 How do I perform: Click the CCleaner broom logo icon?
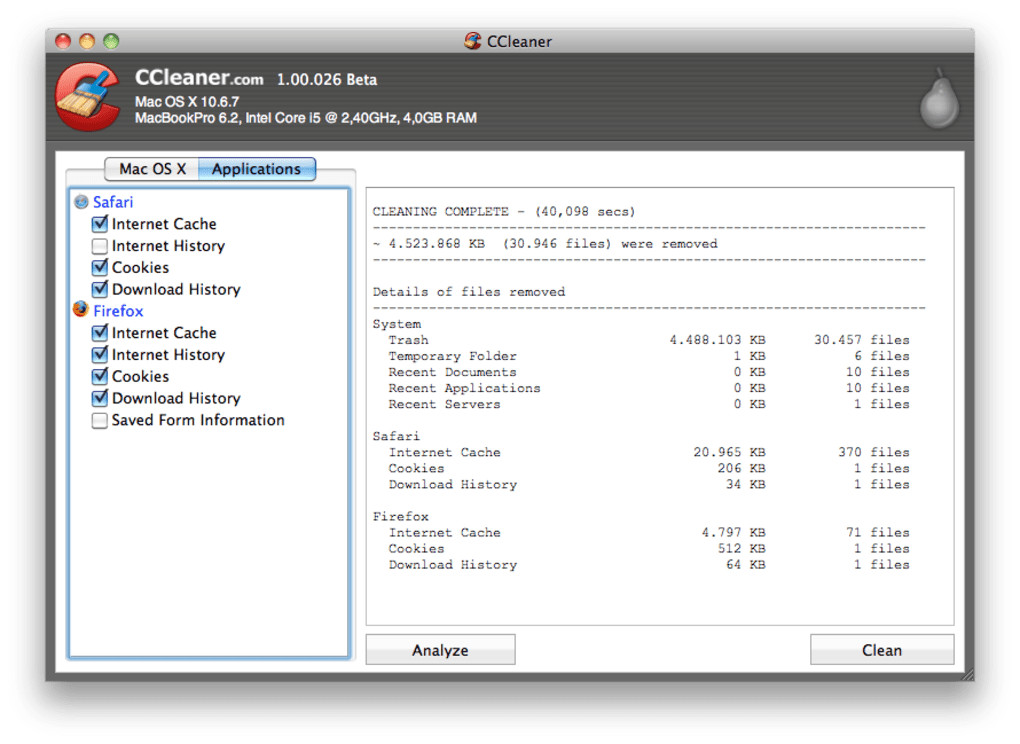click(88, 96)
